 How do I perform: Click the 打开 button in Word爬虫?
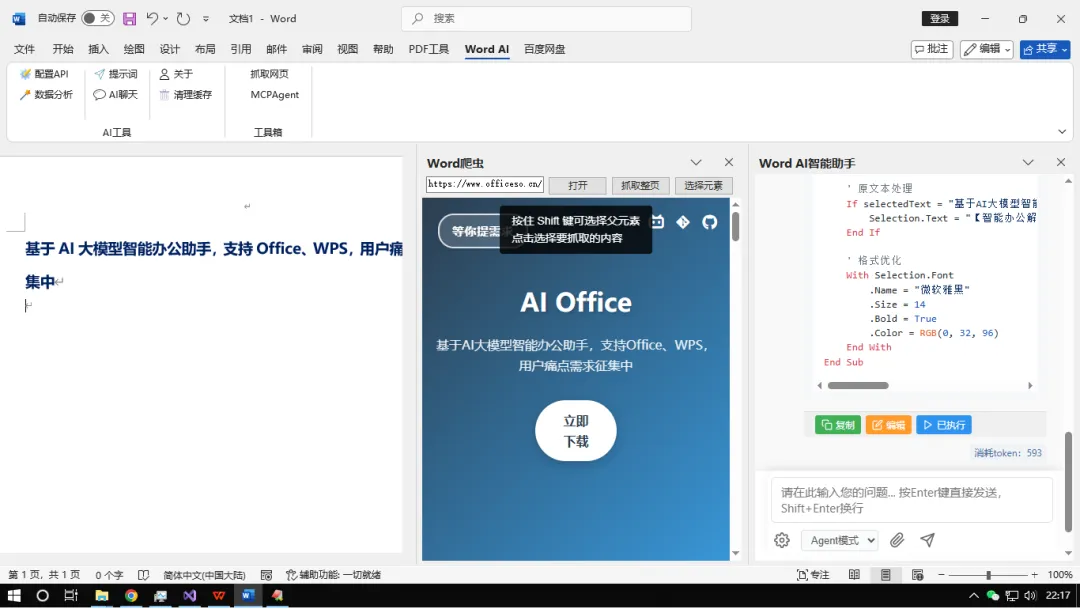[577, 185]
